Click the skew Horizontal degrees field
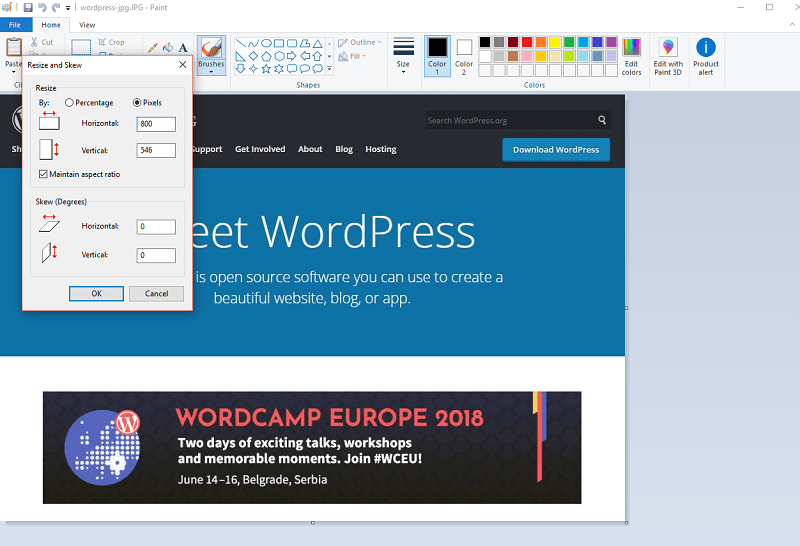800x546 pixels. point(156,227)
